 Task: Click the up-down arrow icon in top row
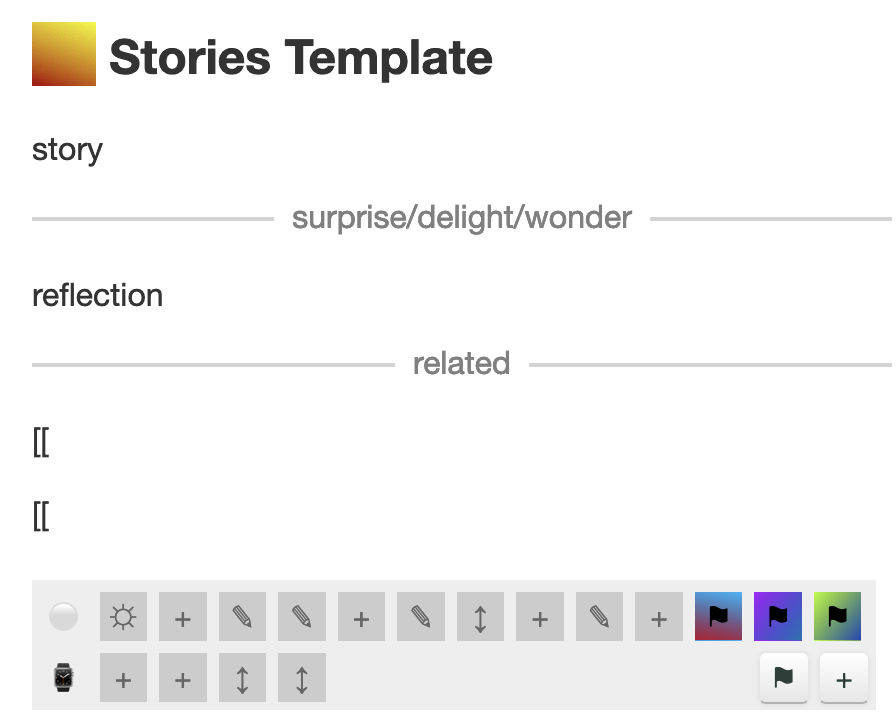480,617
